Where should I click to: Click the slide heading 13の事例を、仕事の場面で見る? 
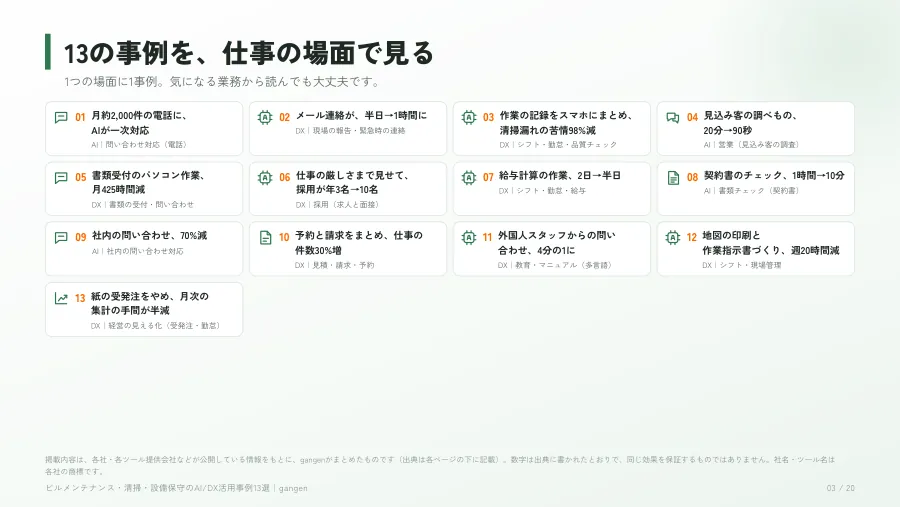click(x=248, y=53)
